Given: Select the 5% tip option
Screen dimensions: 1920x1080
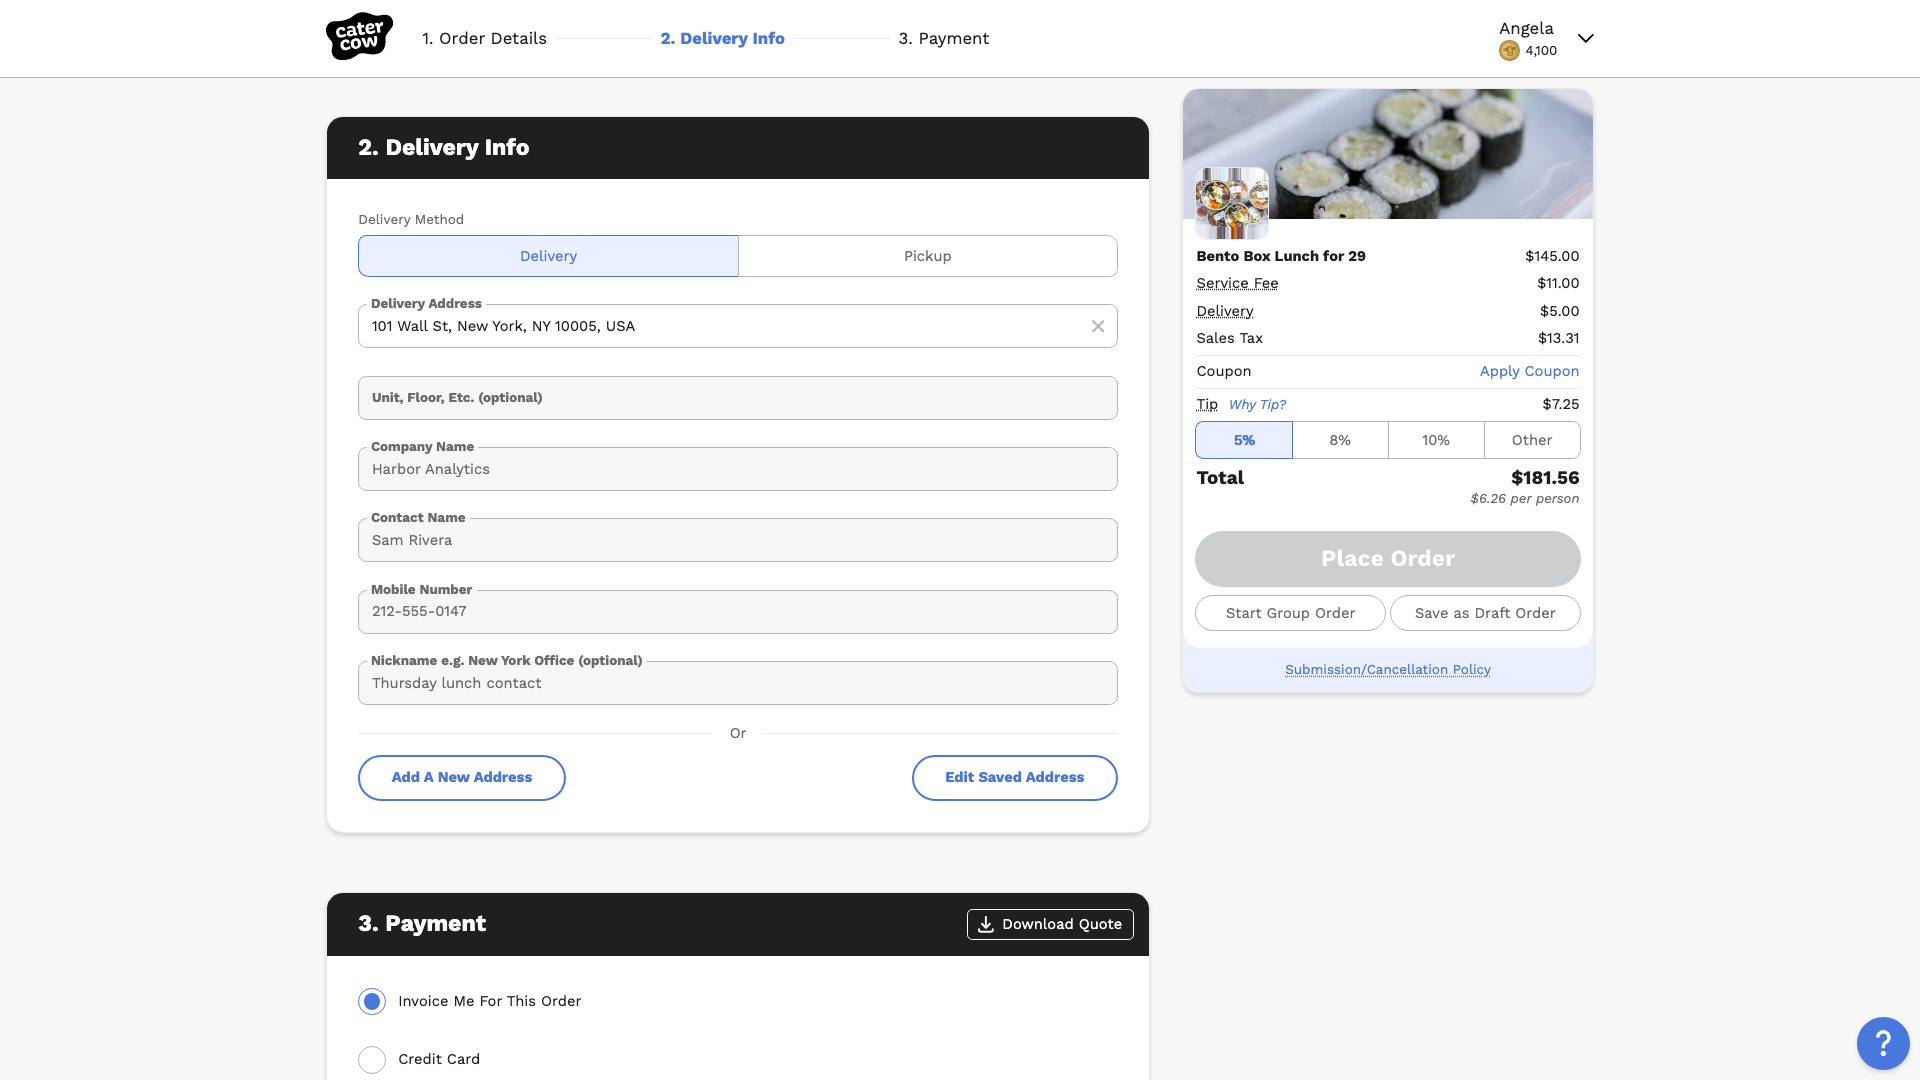Looking at the screenshot, I should pos(1244,440).
